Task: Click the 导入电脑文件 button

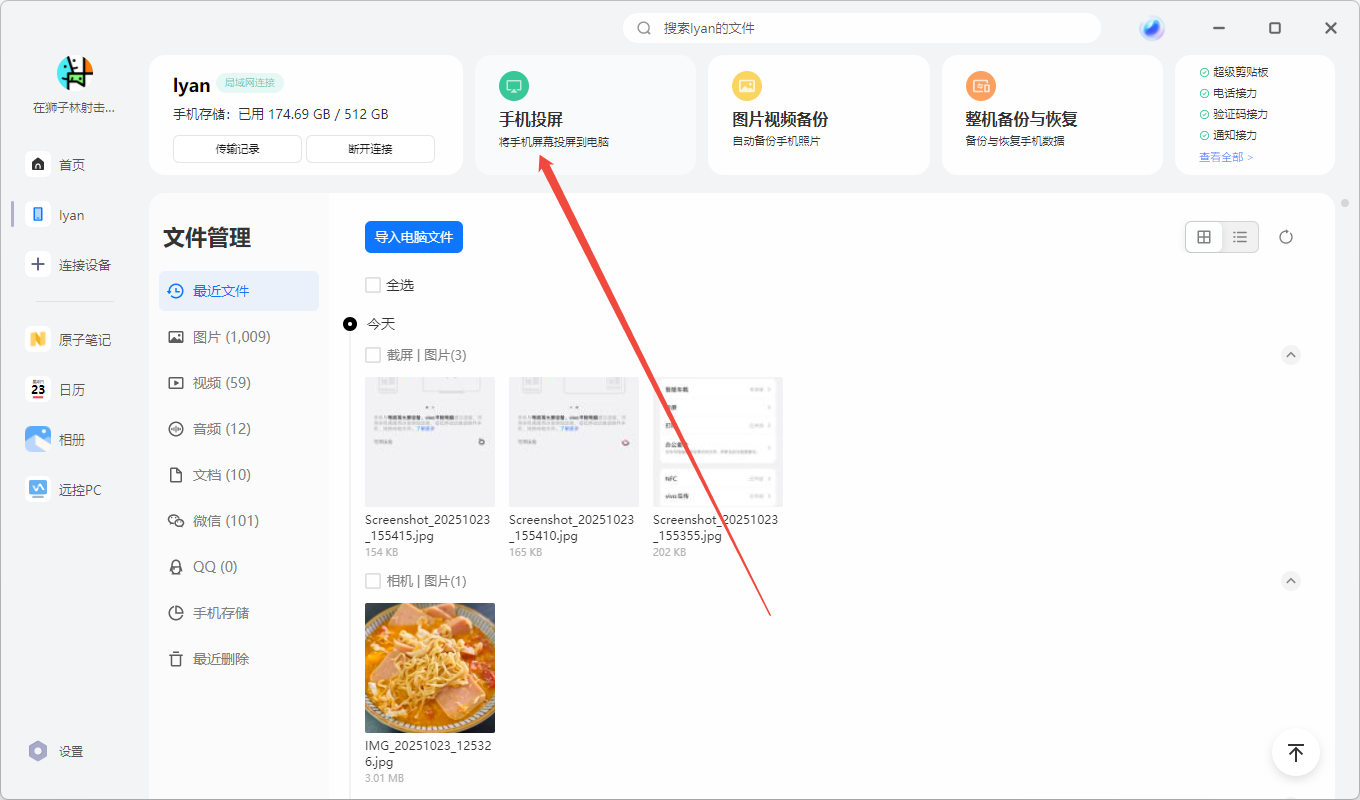Action: [413, 237]
